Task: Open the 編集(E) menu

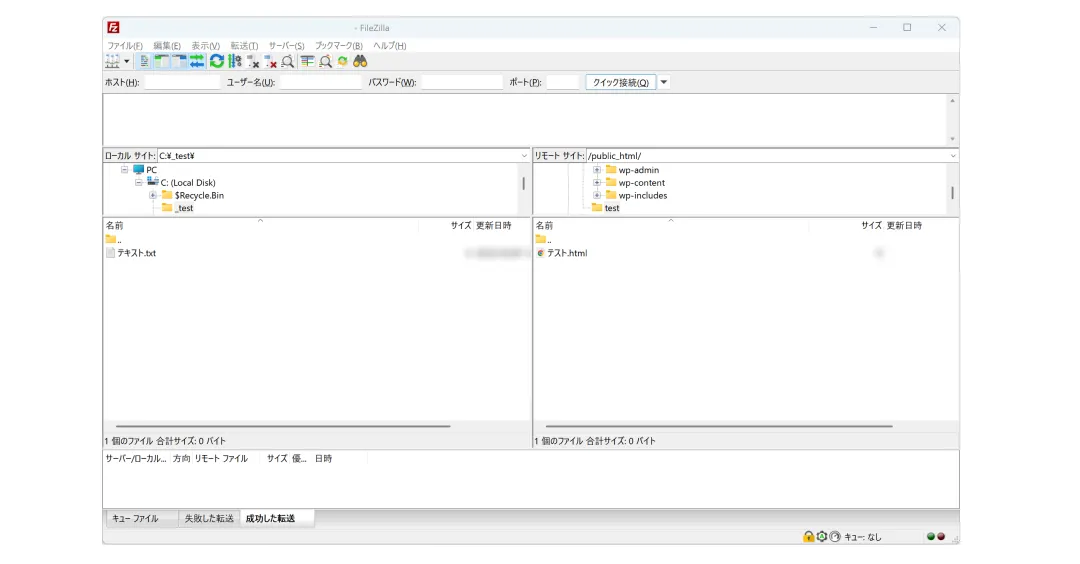Action: pyautogui.click(x=167, y=45)
